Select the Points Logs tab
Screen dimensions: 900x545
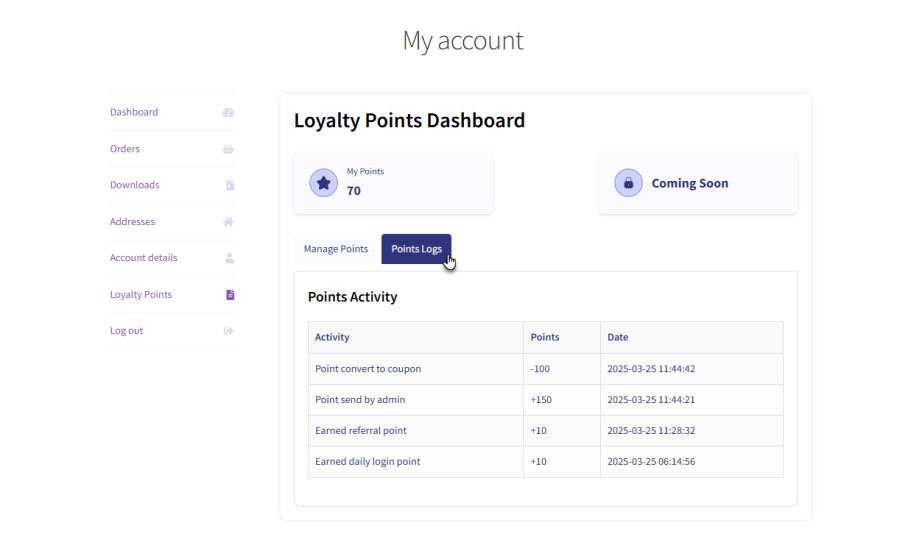click(416, 249)
